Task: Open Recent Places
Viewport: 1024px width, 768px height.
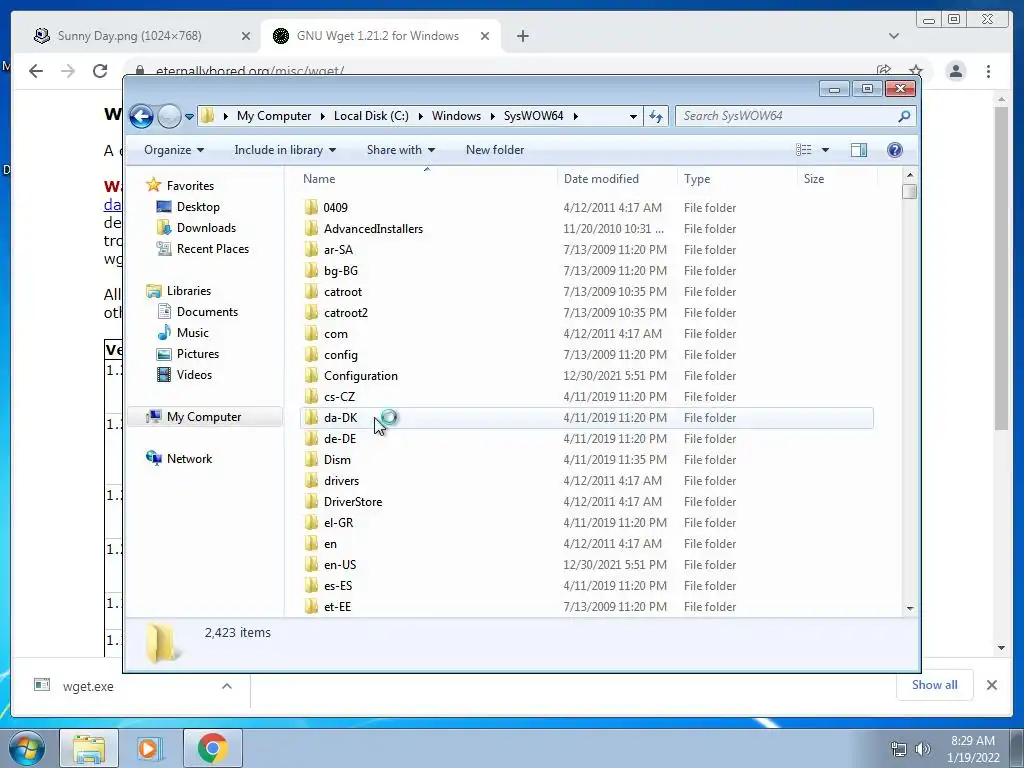Action: pos(212,249)
